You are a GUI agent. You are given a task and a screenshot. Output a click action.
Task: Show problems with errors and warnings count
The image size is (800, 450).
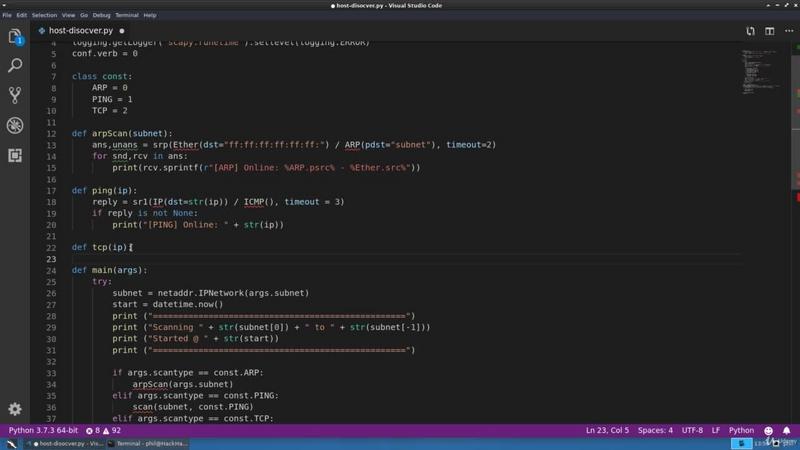[103, 431]
